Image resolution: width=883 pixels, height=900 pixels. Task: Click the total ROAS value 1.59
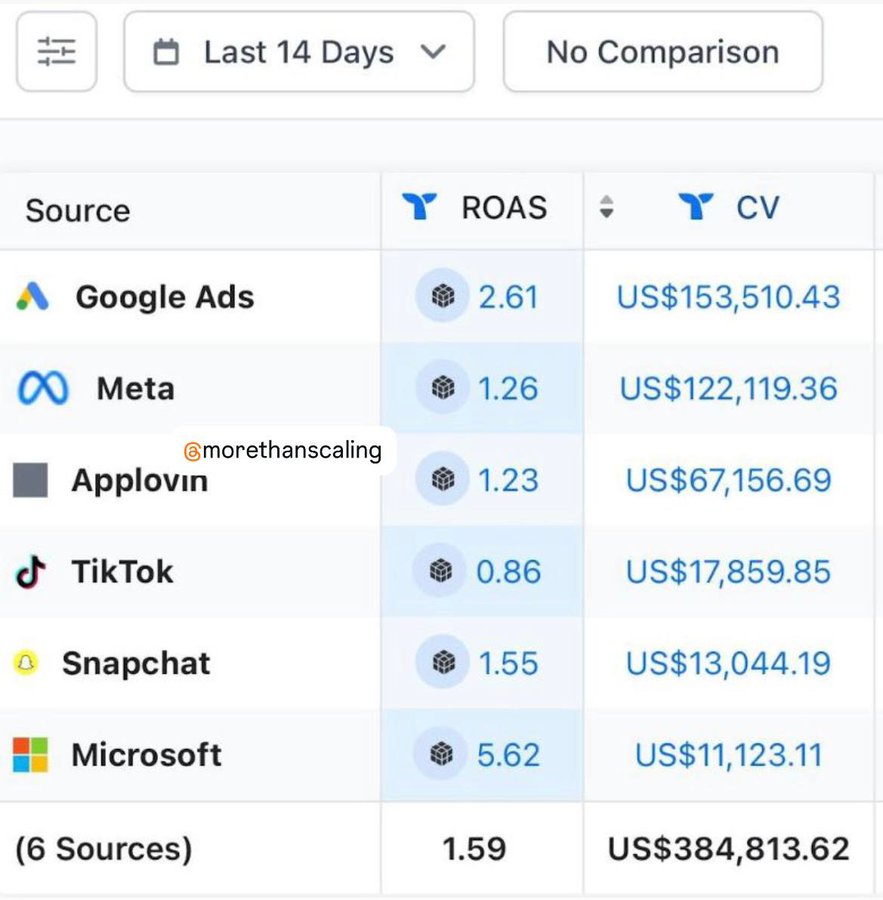coord(474,849)
